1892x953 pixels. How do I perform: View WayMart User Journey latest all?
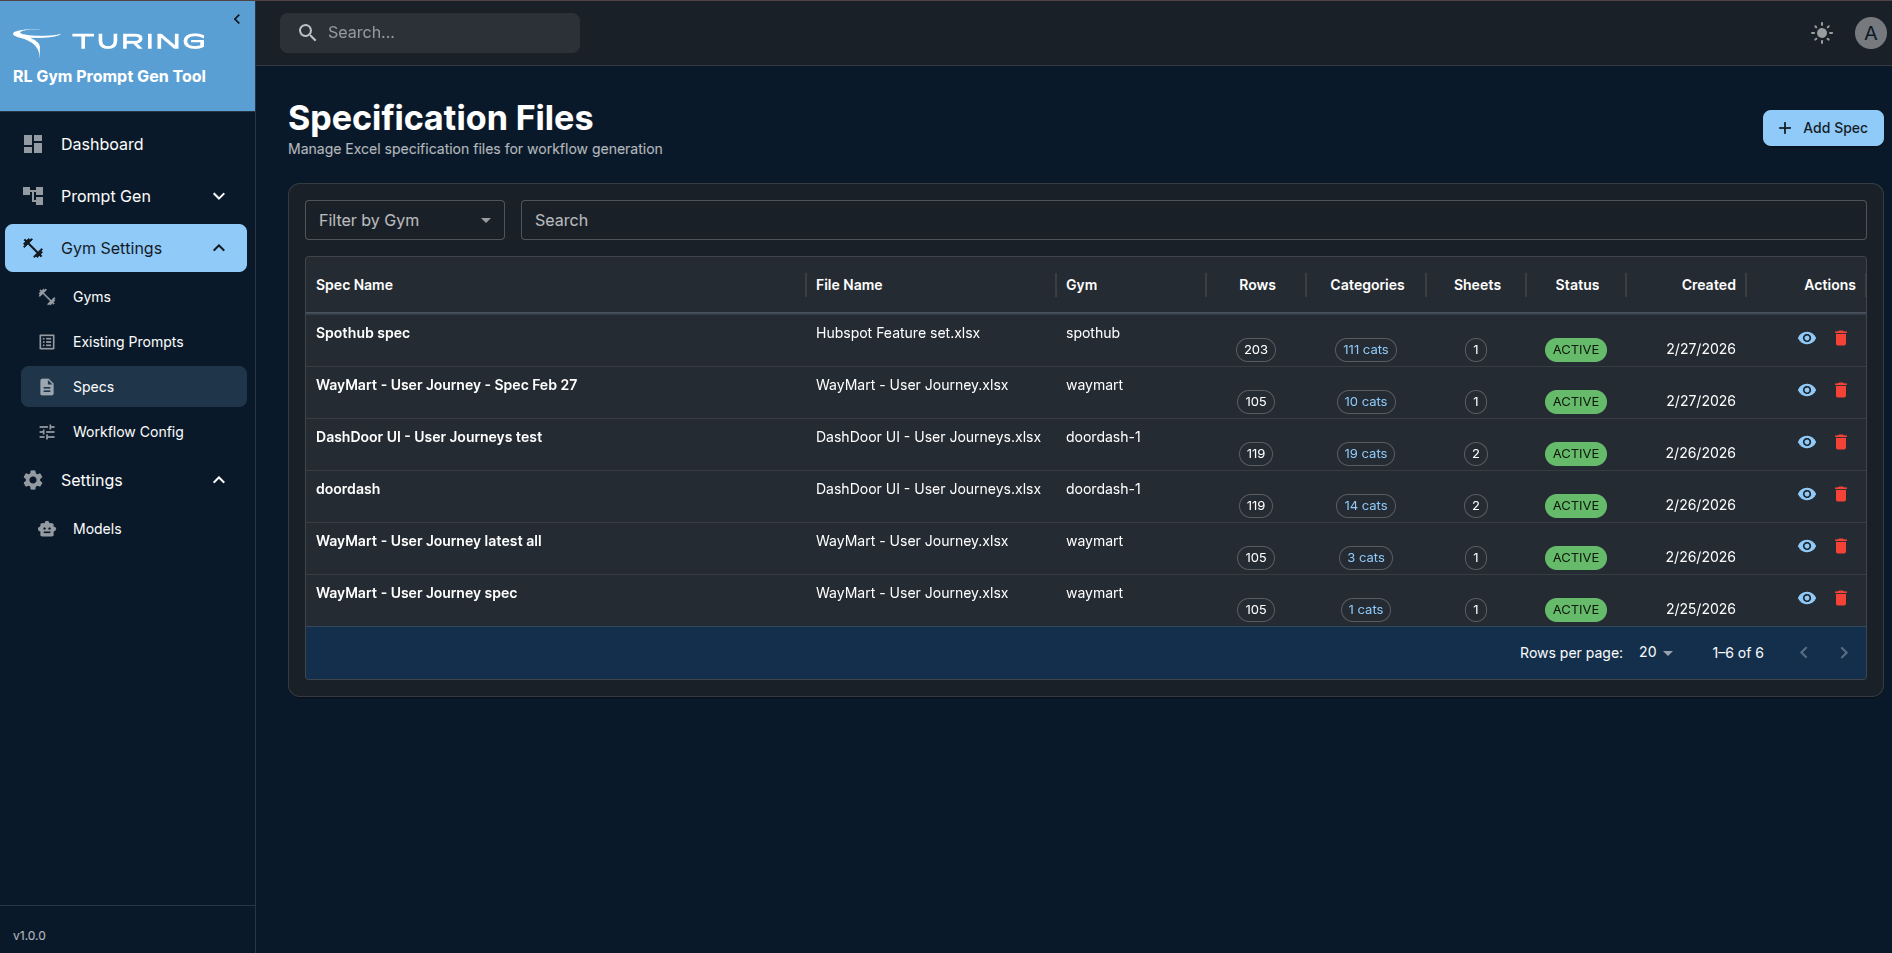coord(1806,546)
